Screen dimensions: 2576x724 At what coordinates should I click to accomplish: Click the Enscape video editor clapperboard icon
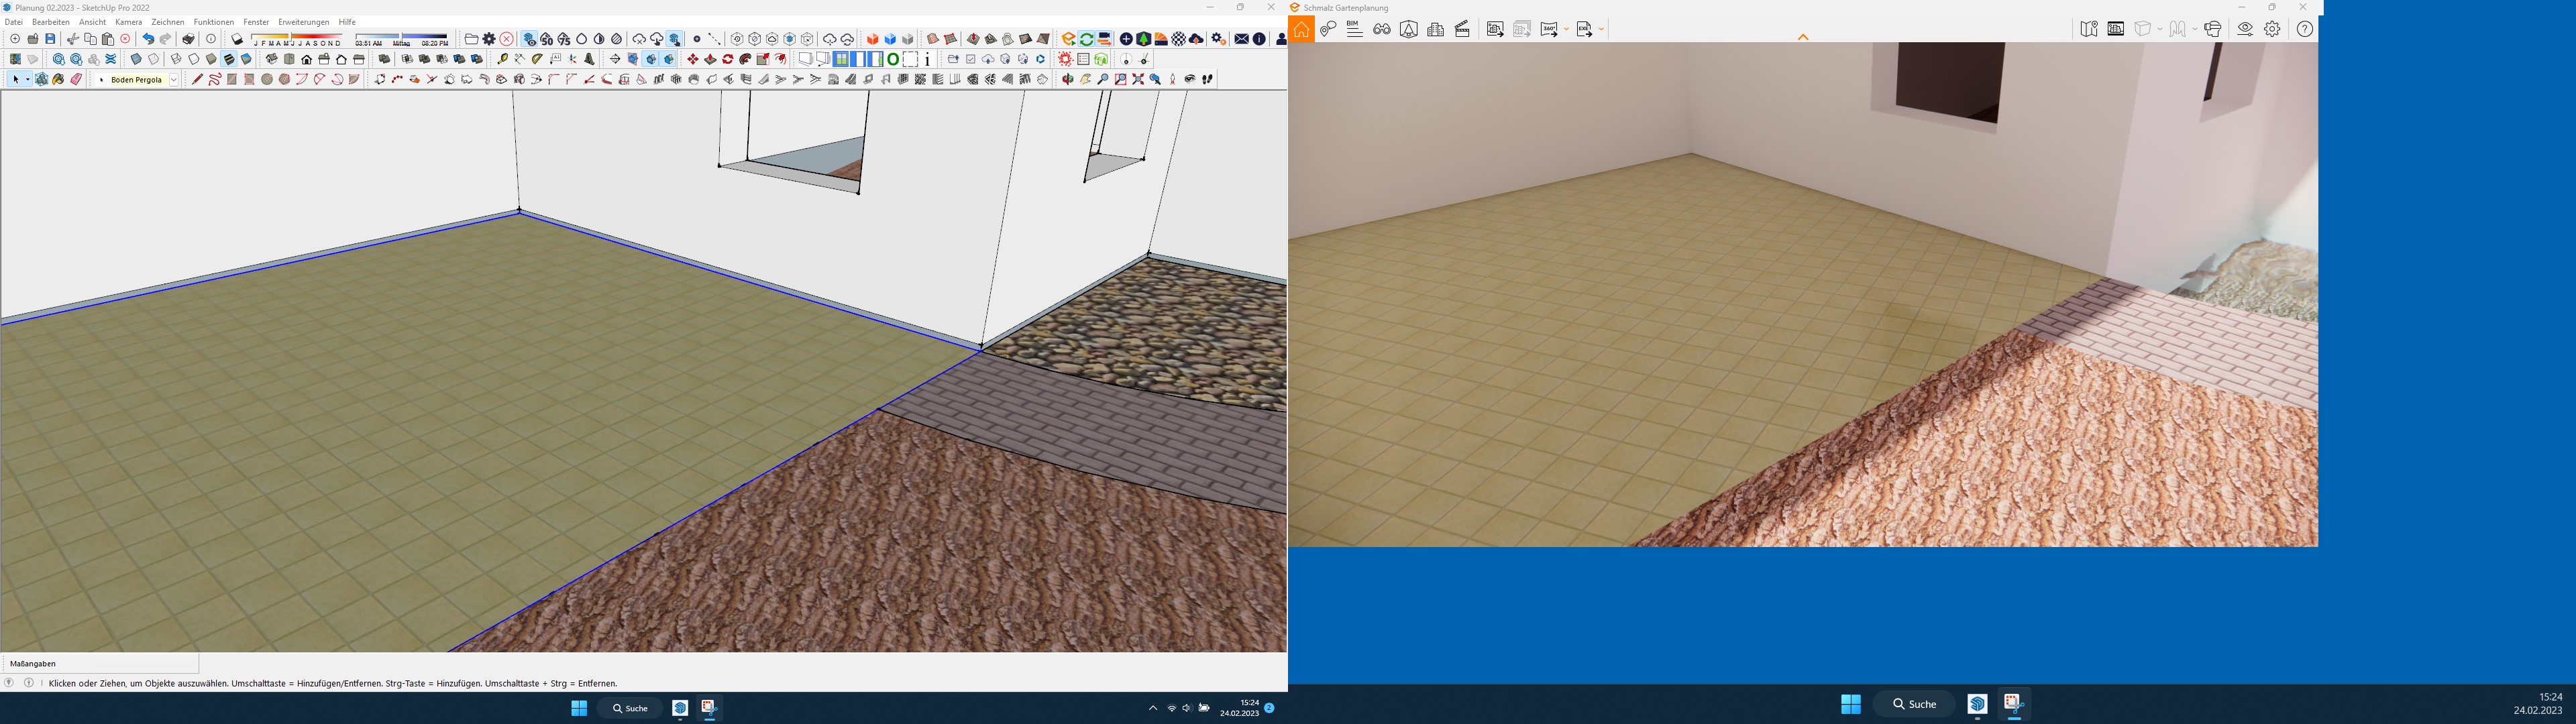tap(1462, 29)
